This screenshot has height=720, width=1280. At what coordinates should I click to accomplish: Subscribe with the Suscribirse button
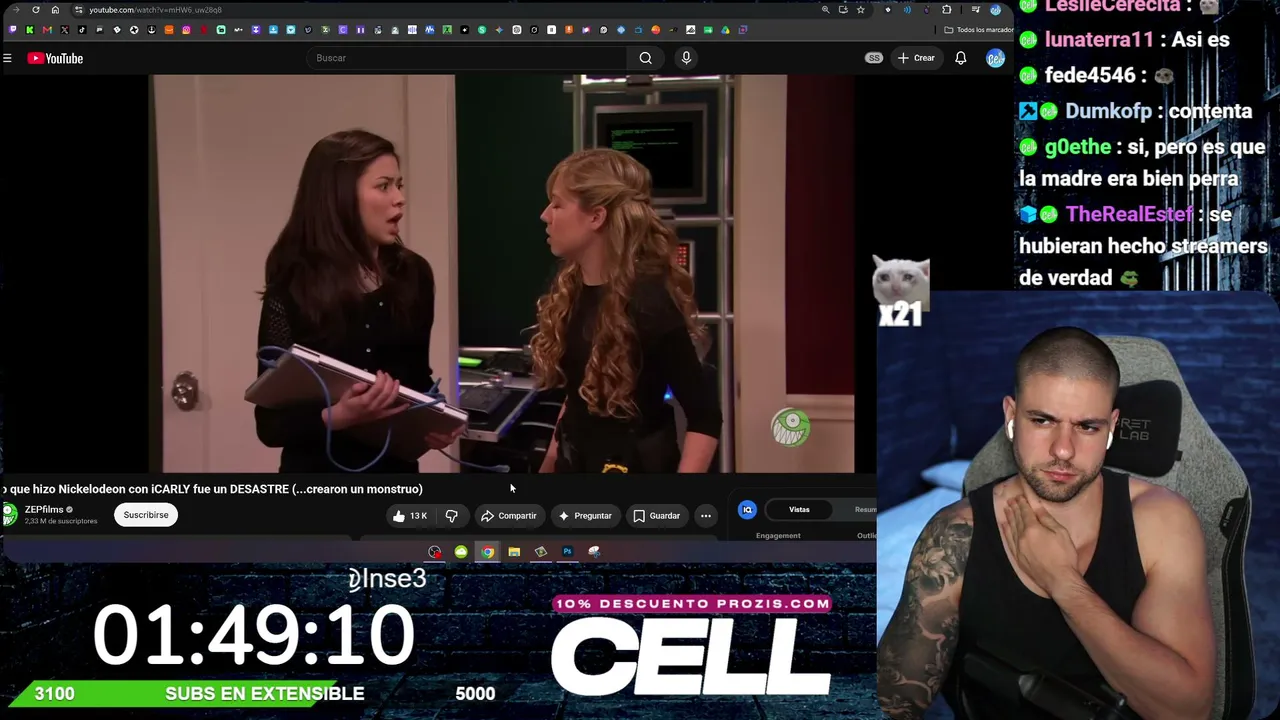pyautogui.click(x=146, y=515)
